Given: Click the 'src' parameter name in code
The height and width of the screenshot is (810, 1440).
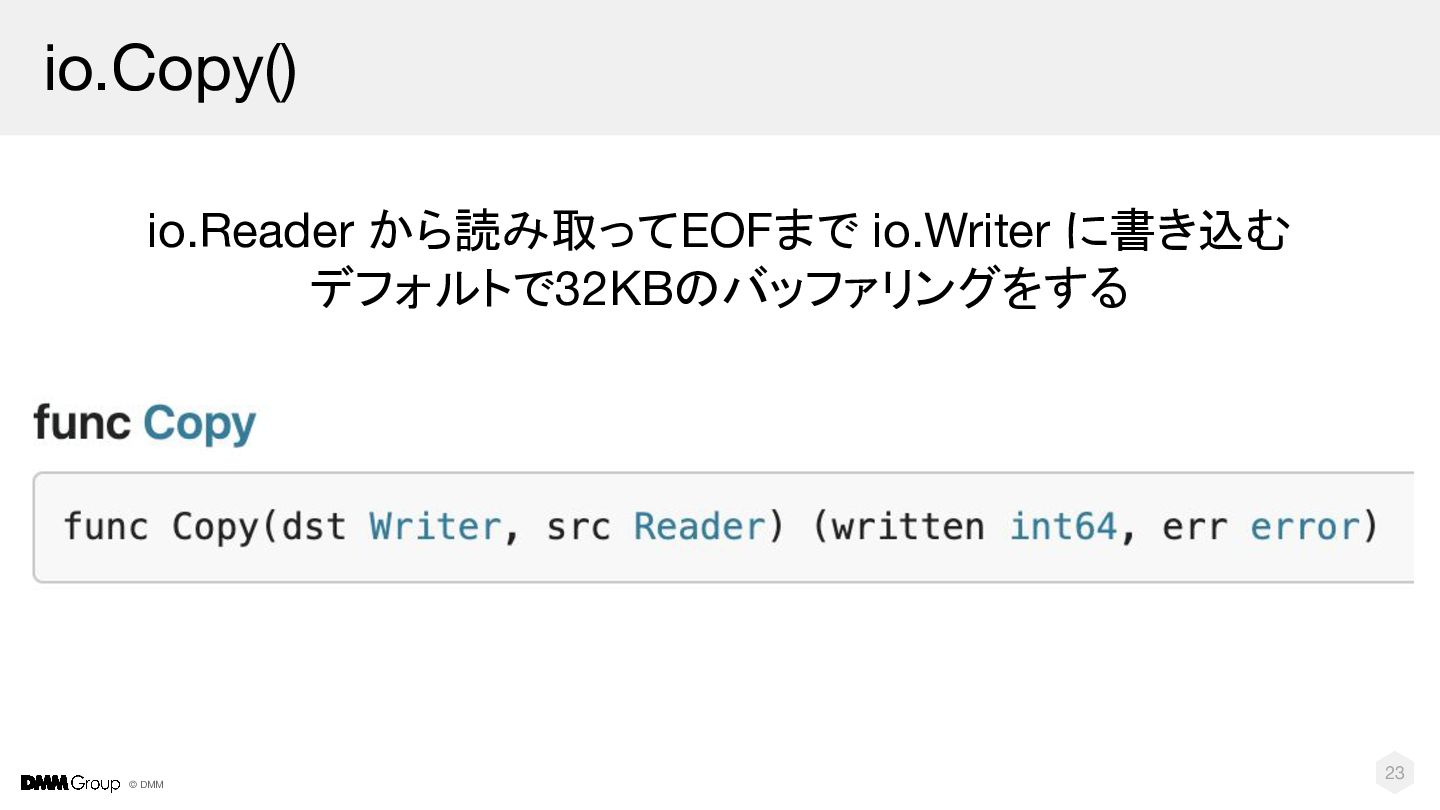Looking at the screenshot, I should tap(578, 526).
